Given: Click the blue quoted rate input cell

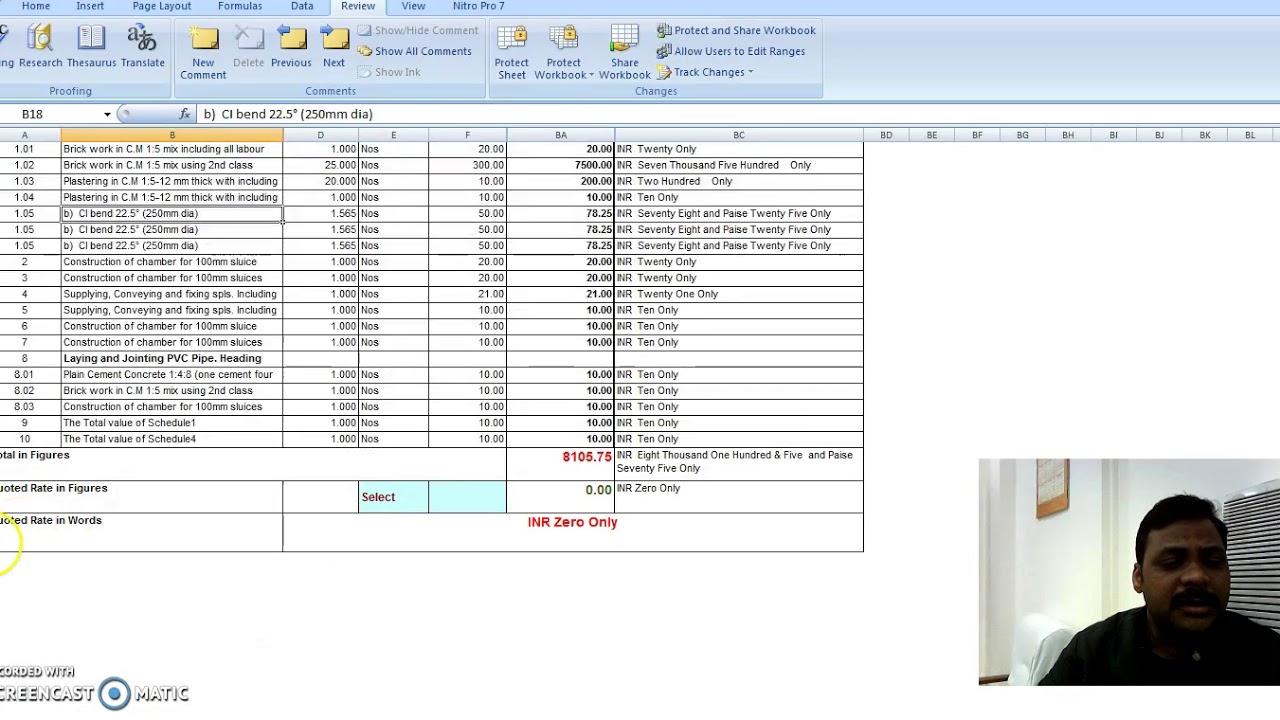Looking at the screenshot, I should point(467,497).
